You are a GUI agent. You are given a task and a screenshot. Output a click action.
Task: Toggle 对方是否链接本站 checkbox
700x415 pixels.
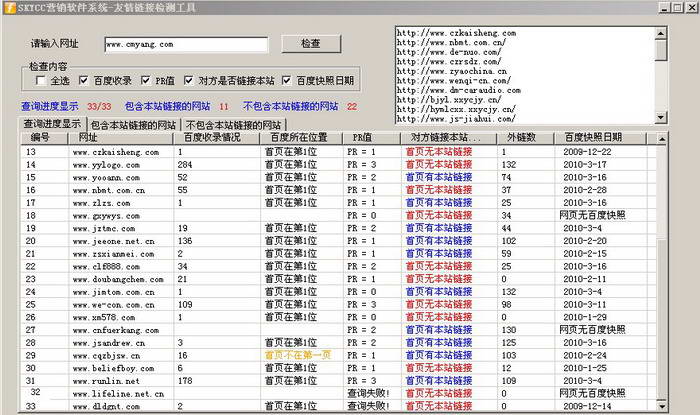(189, 80)
